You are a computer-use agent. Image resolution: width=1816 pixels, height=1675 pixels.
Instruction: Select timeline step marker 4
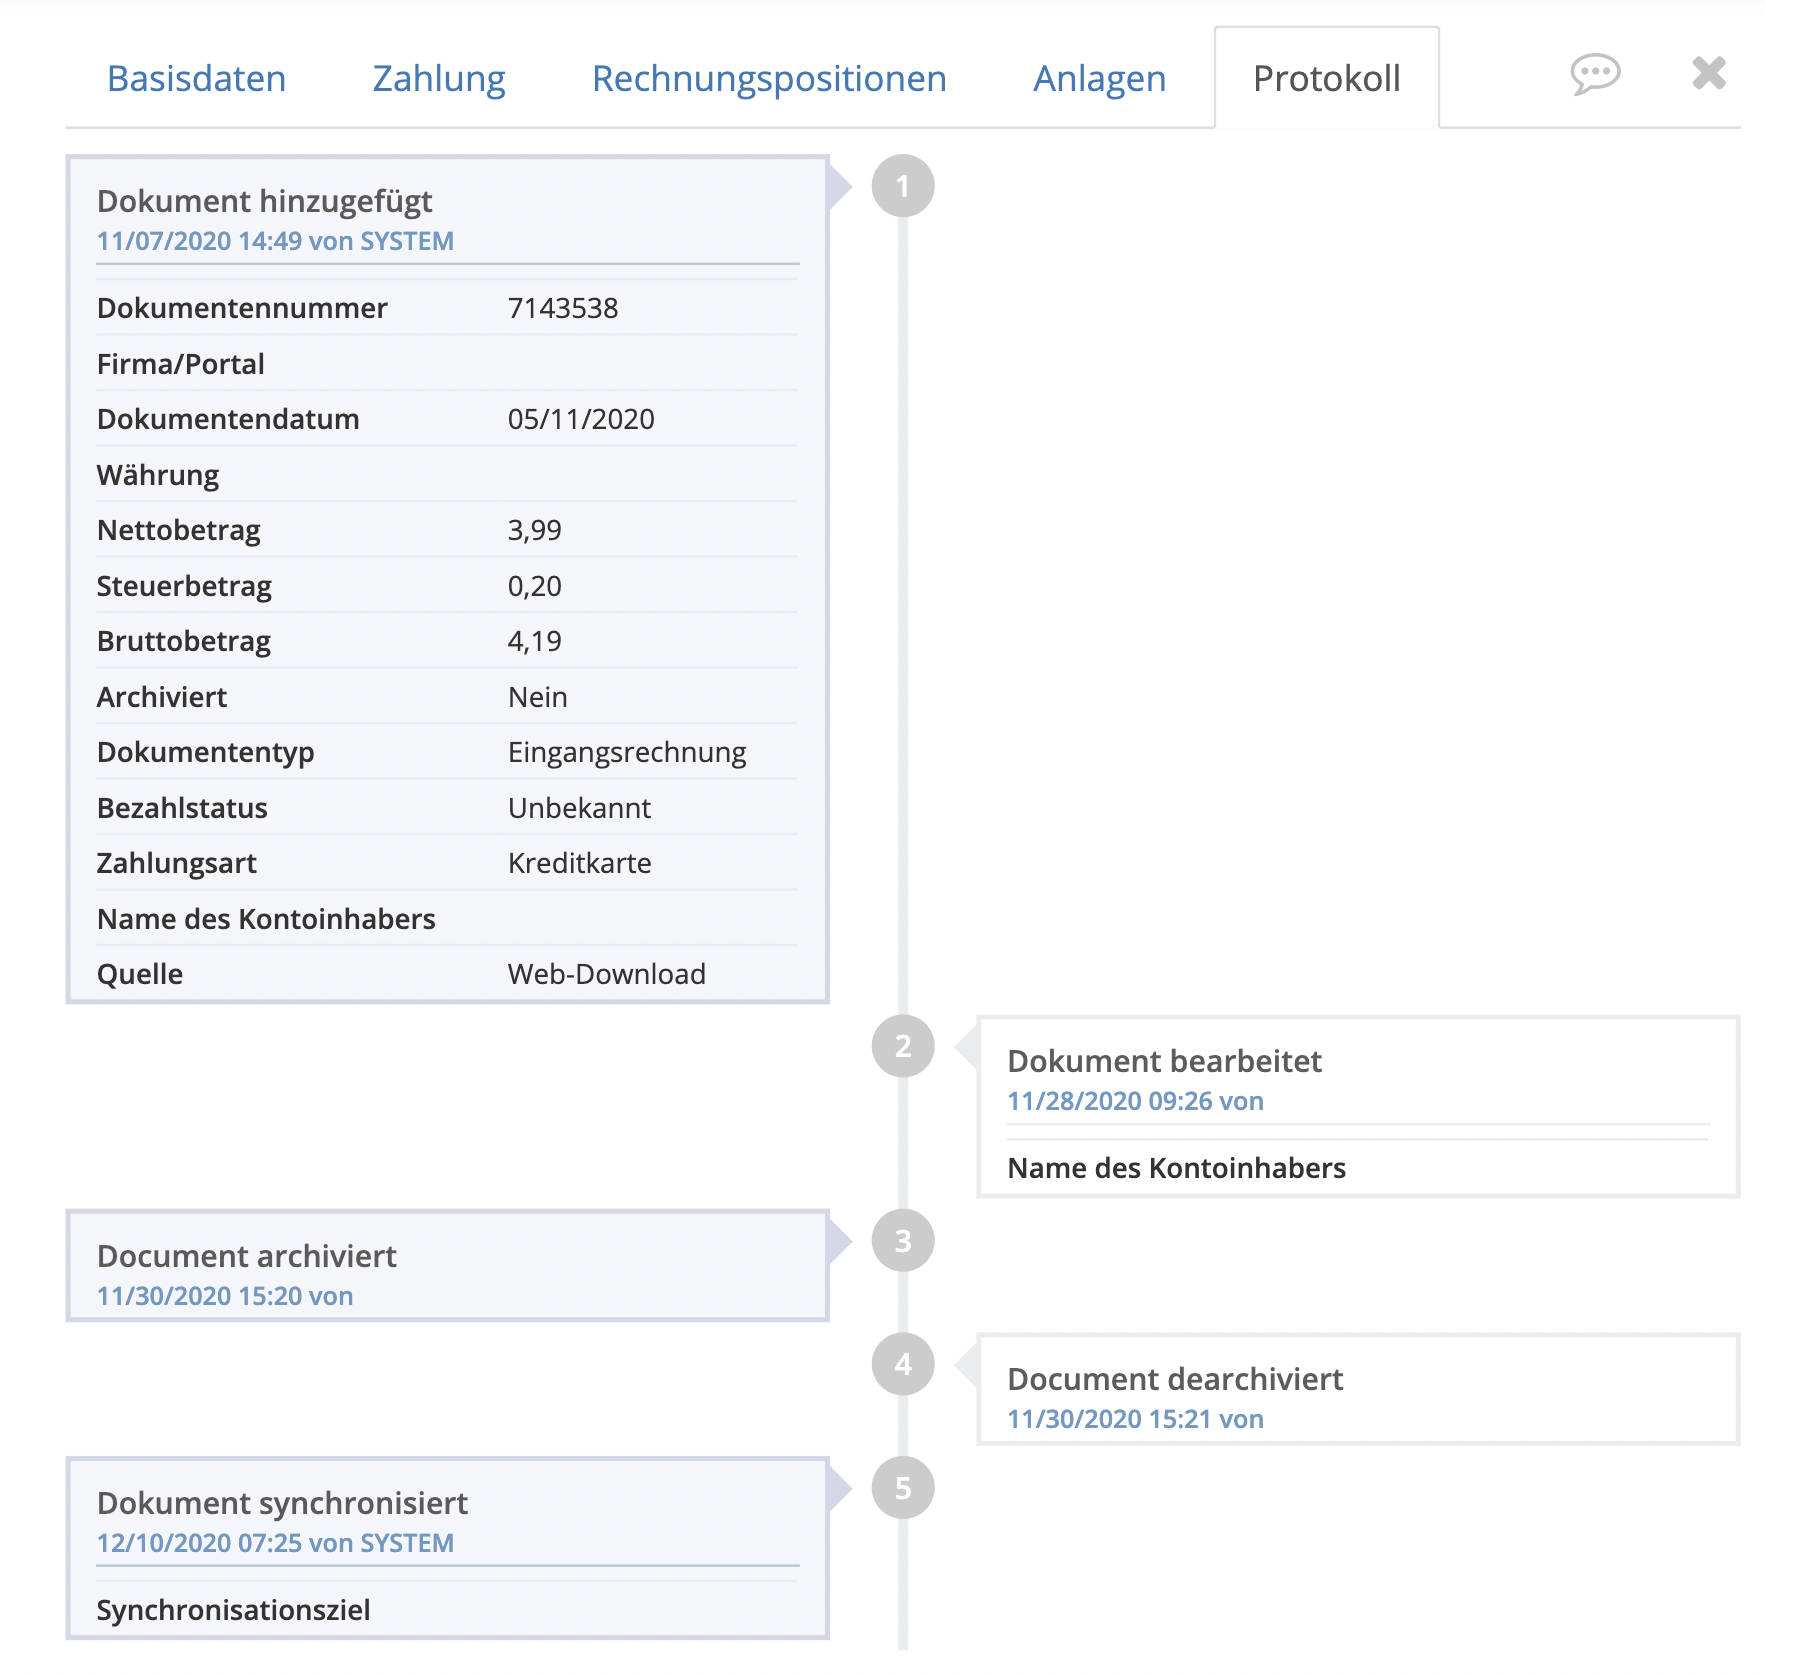click(x=903, y=1364)
